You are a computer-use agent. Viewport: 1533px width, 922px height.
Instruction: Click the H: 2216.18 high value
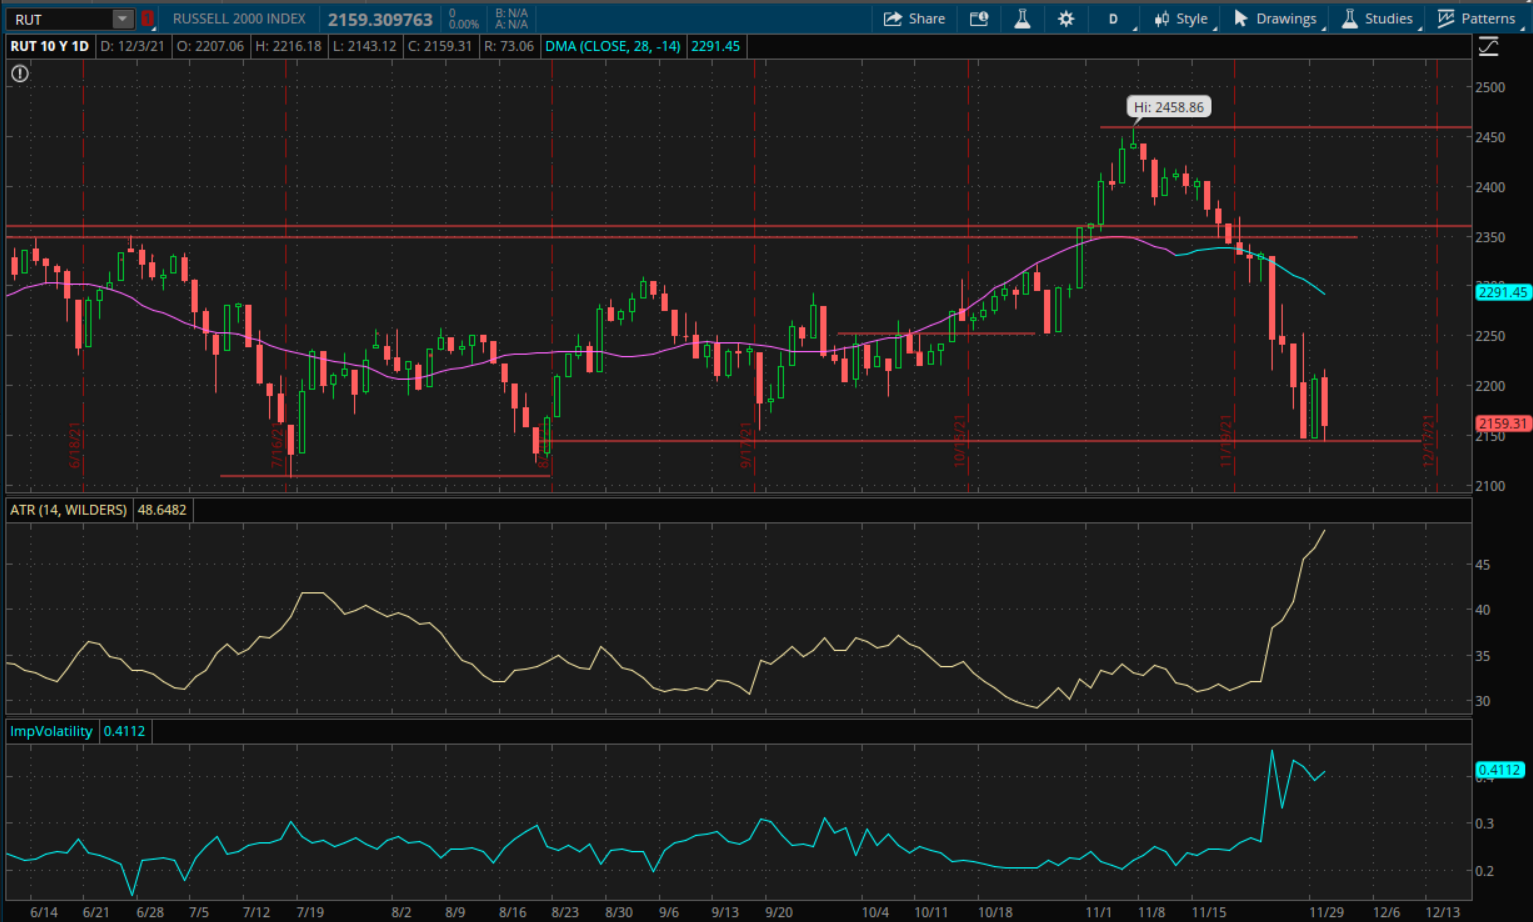[288, 46]
